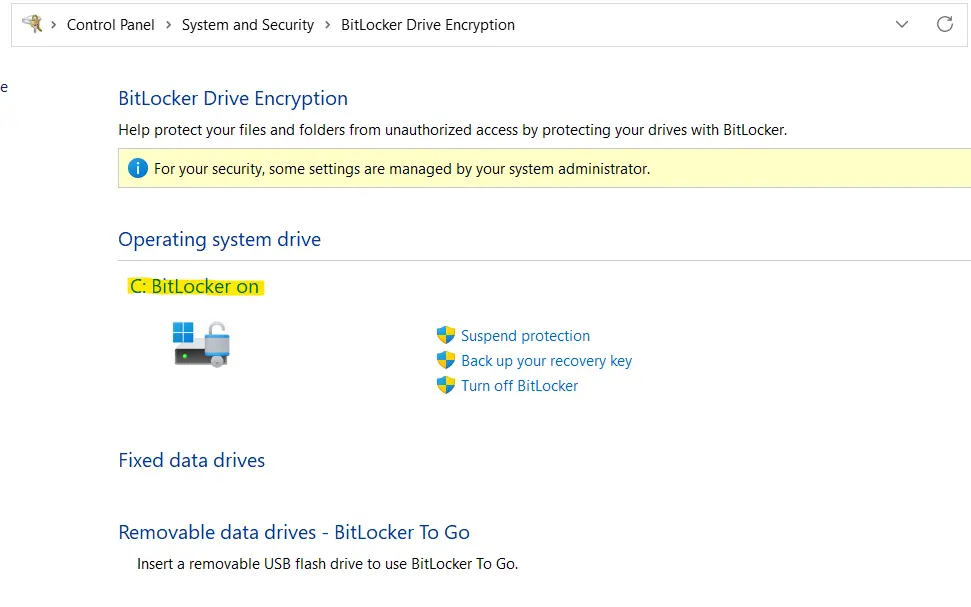Image resolution: width=971 pixels, height=607 pixels.
Task: Select the System and Security breadcrumb item
Action: click(x=247, y=24)
